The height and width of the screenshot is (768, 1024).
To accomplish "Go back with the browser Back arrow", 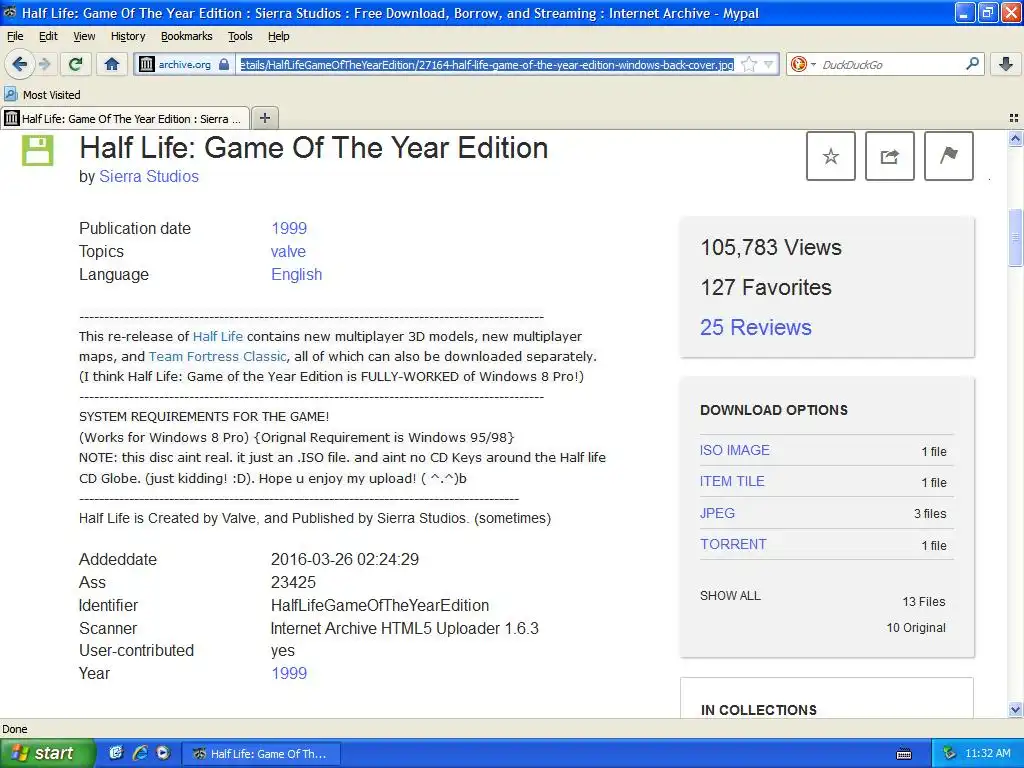I will pyautogui.click(x=20, y=64).
